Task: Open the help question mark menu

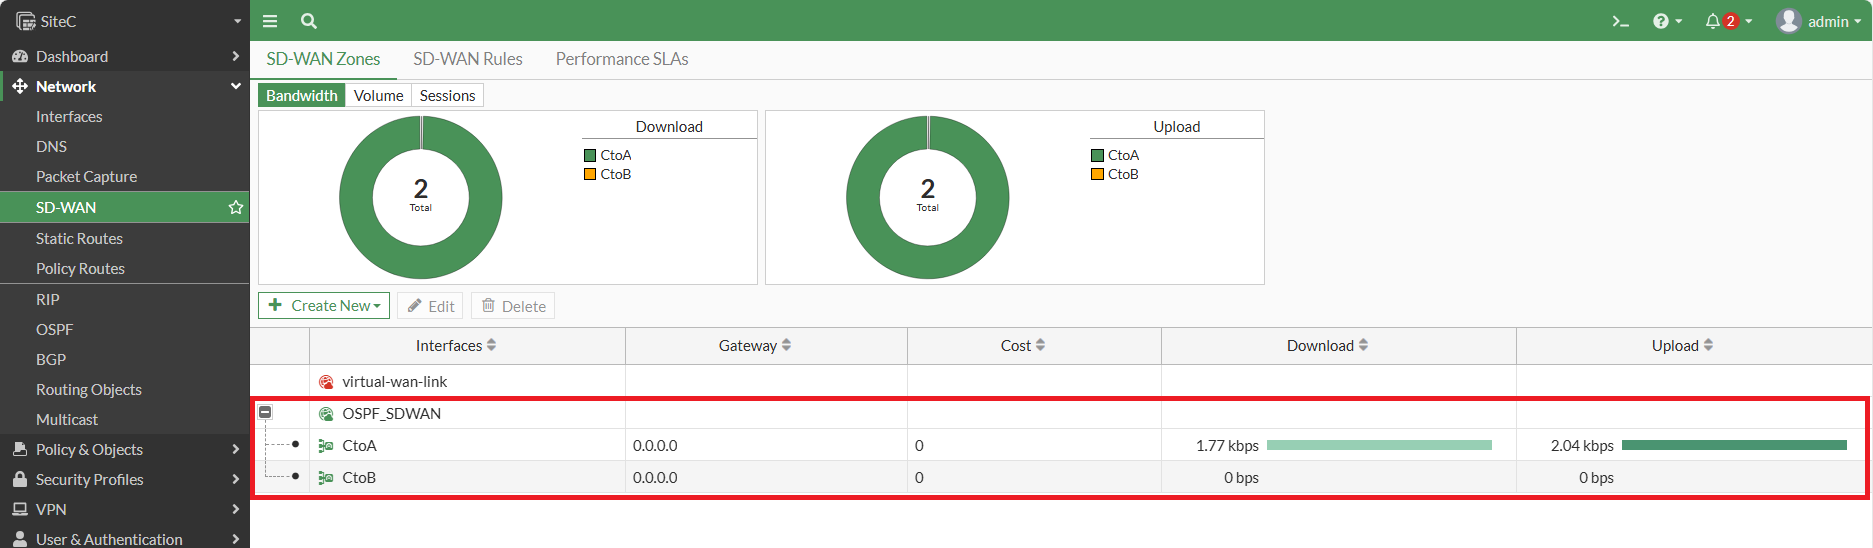Action: [1667, 21]
